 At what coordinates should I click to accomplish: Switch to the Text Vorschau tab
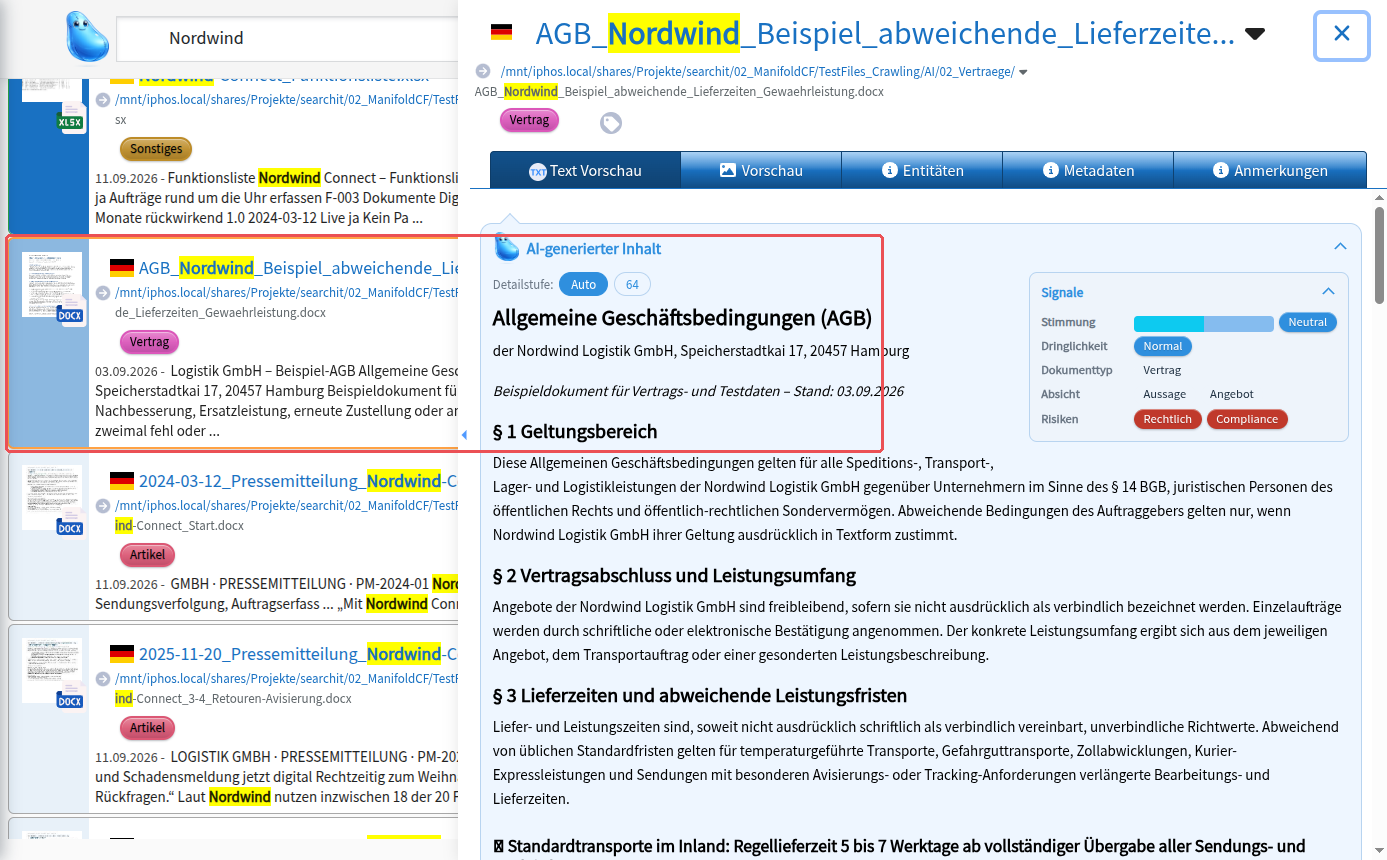[585, 170]
